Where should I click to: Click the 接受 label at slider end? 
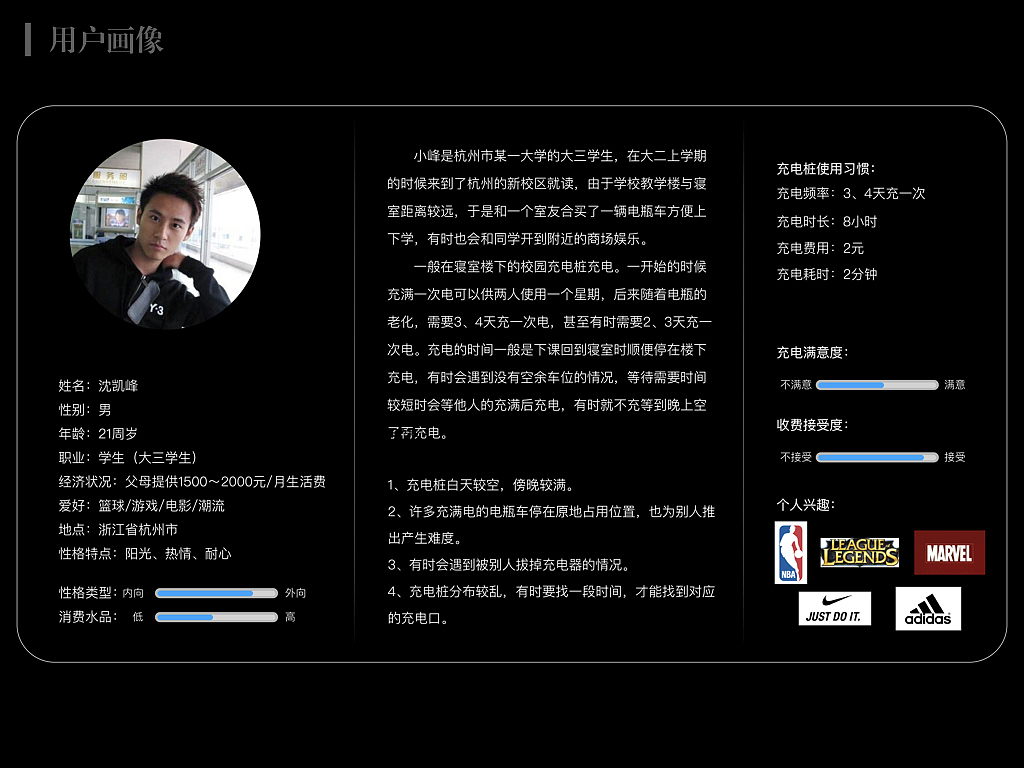pyautogui.click(x=955, y=457)
